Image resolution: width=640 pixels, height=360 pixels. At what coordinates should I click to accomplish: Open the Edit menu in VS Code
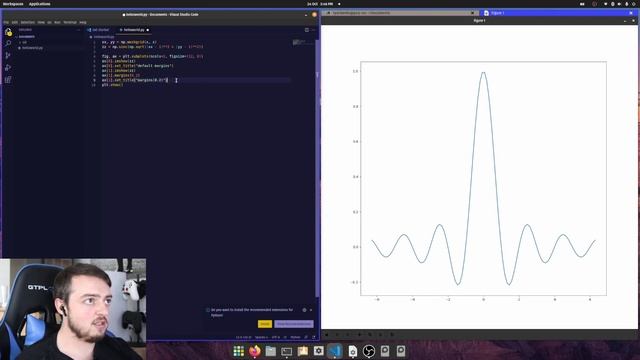tap(15, 22)
